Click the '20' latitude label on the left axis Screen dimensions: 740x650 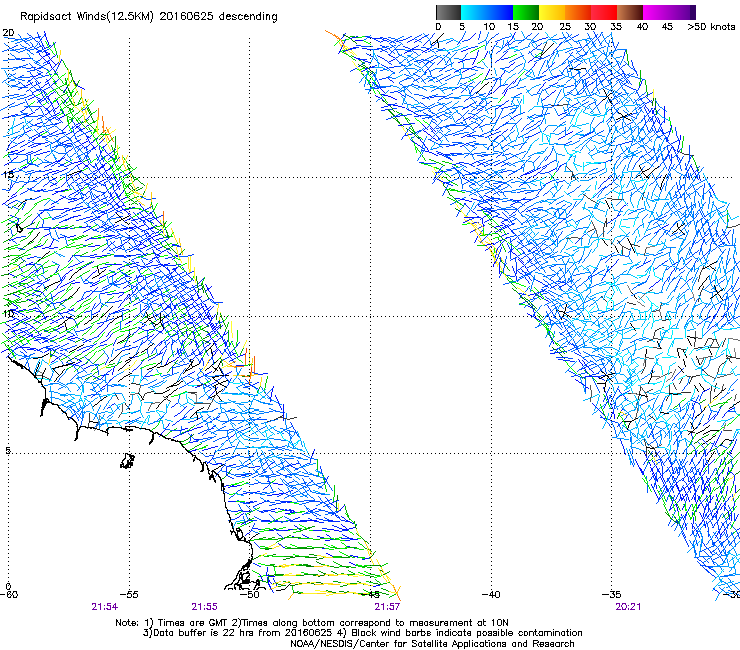tap(8, 33)
